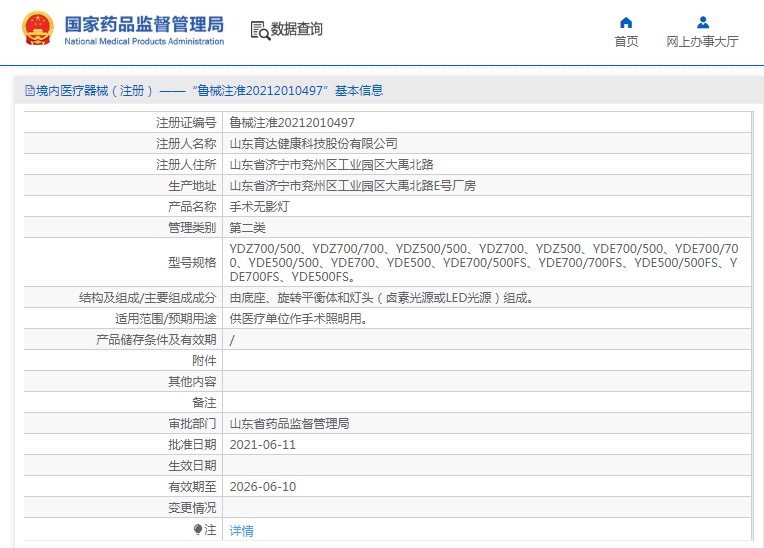The width and height of the screenshot is (764, 548).
Task: Click the 注册证编号 label
Action: pos(186,123)
